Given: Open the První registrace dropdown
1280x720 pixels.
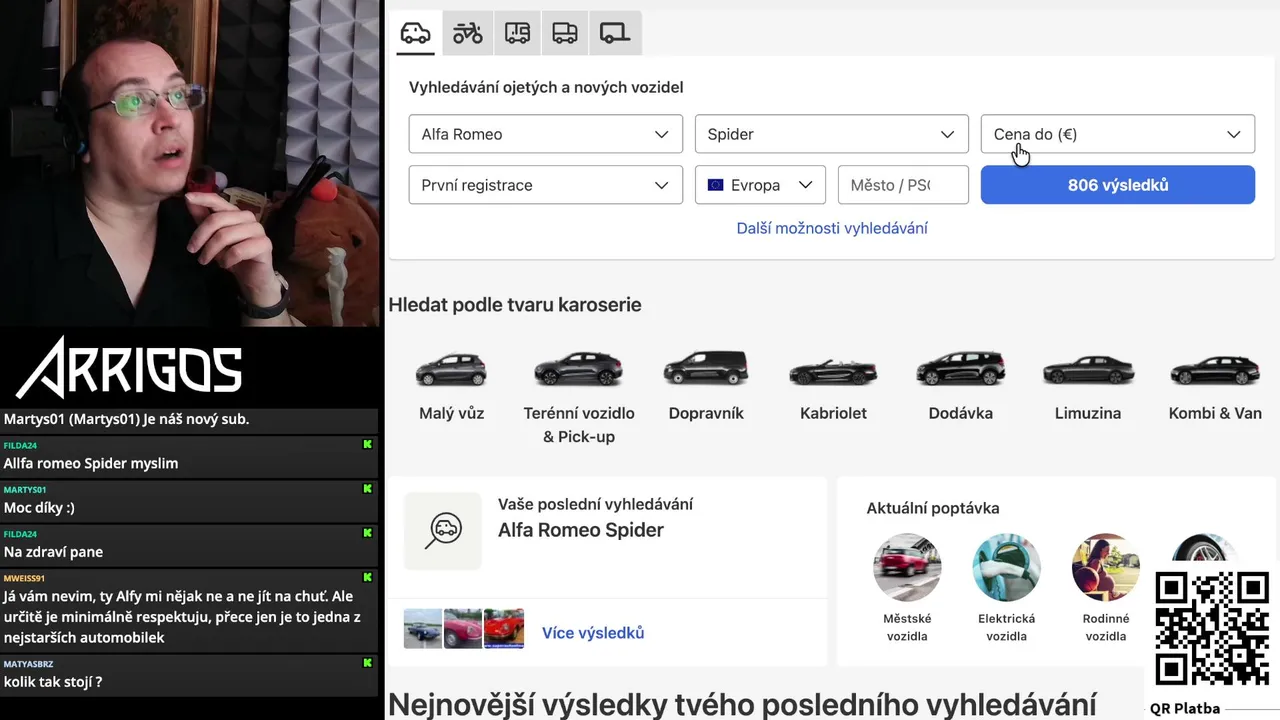Looking at the screenshot, I should pos(546,185).
